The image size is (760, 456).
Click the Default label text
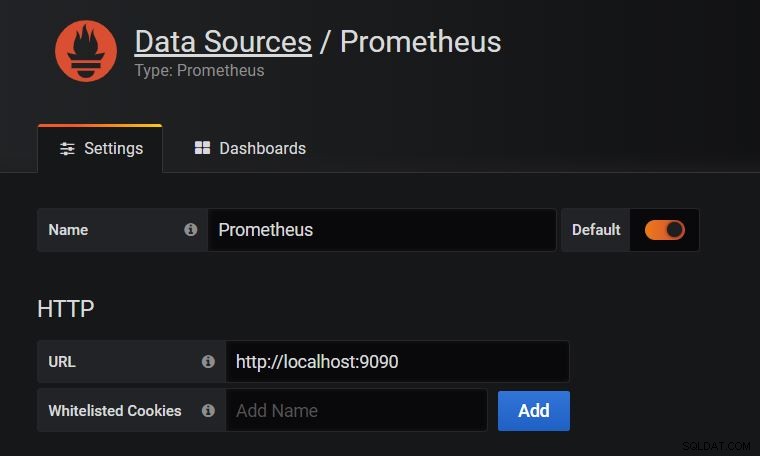tap(596, 230)
